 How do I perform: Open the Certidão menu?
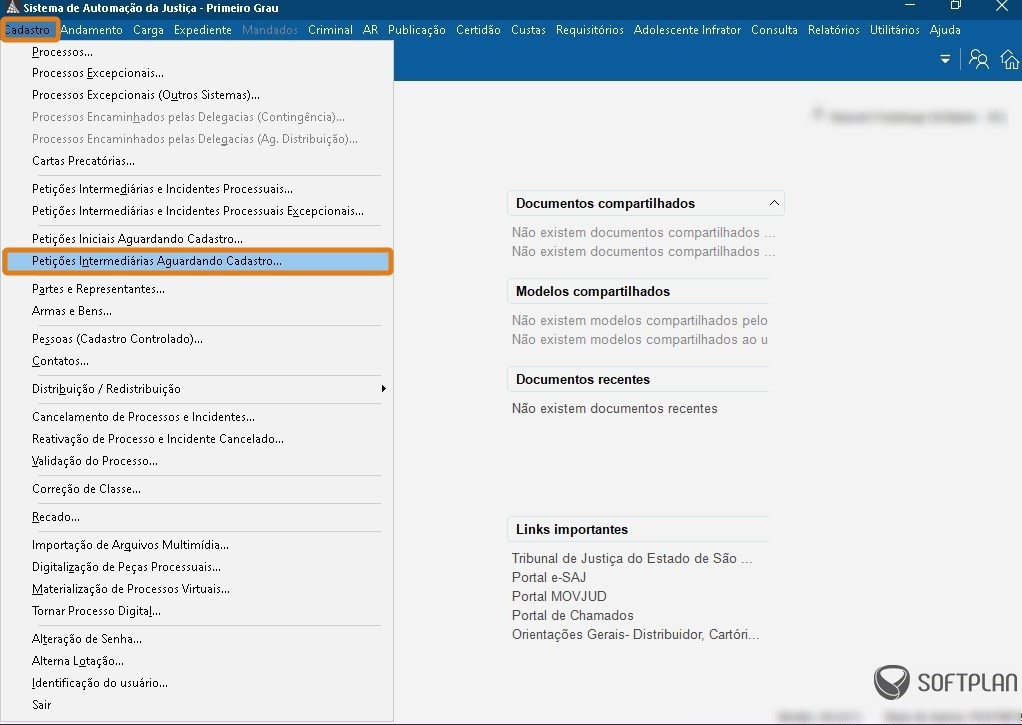[x=478, y=30]
